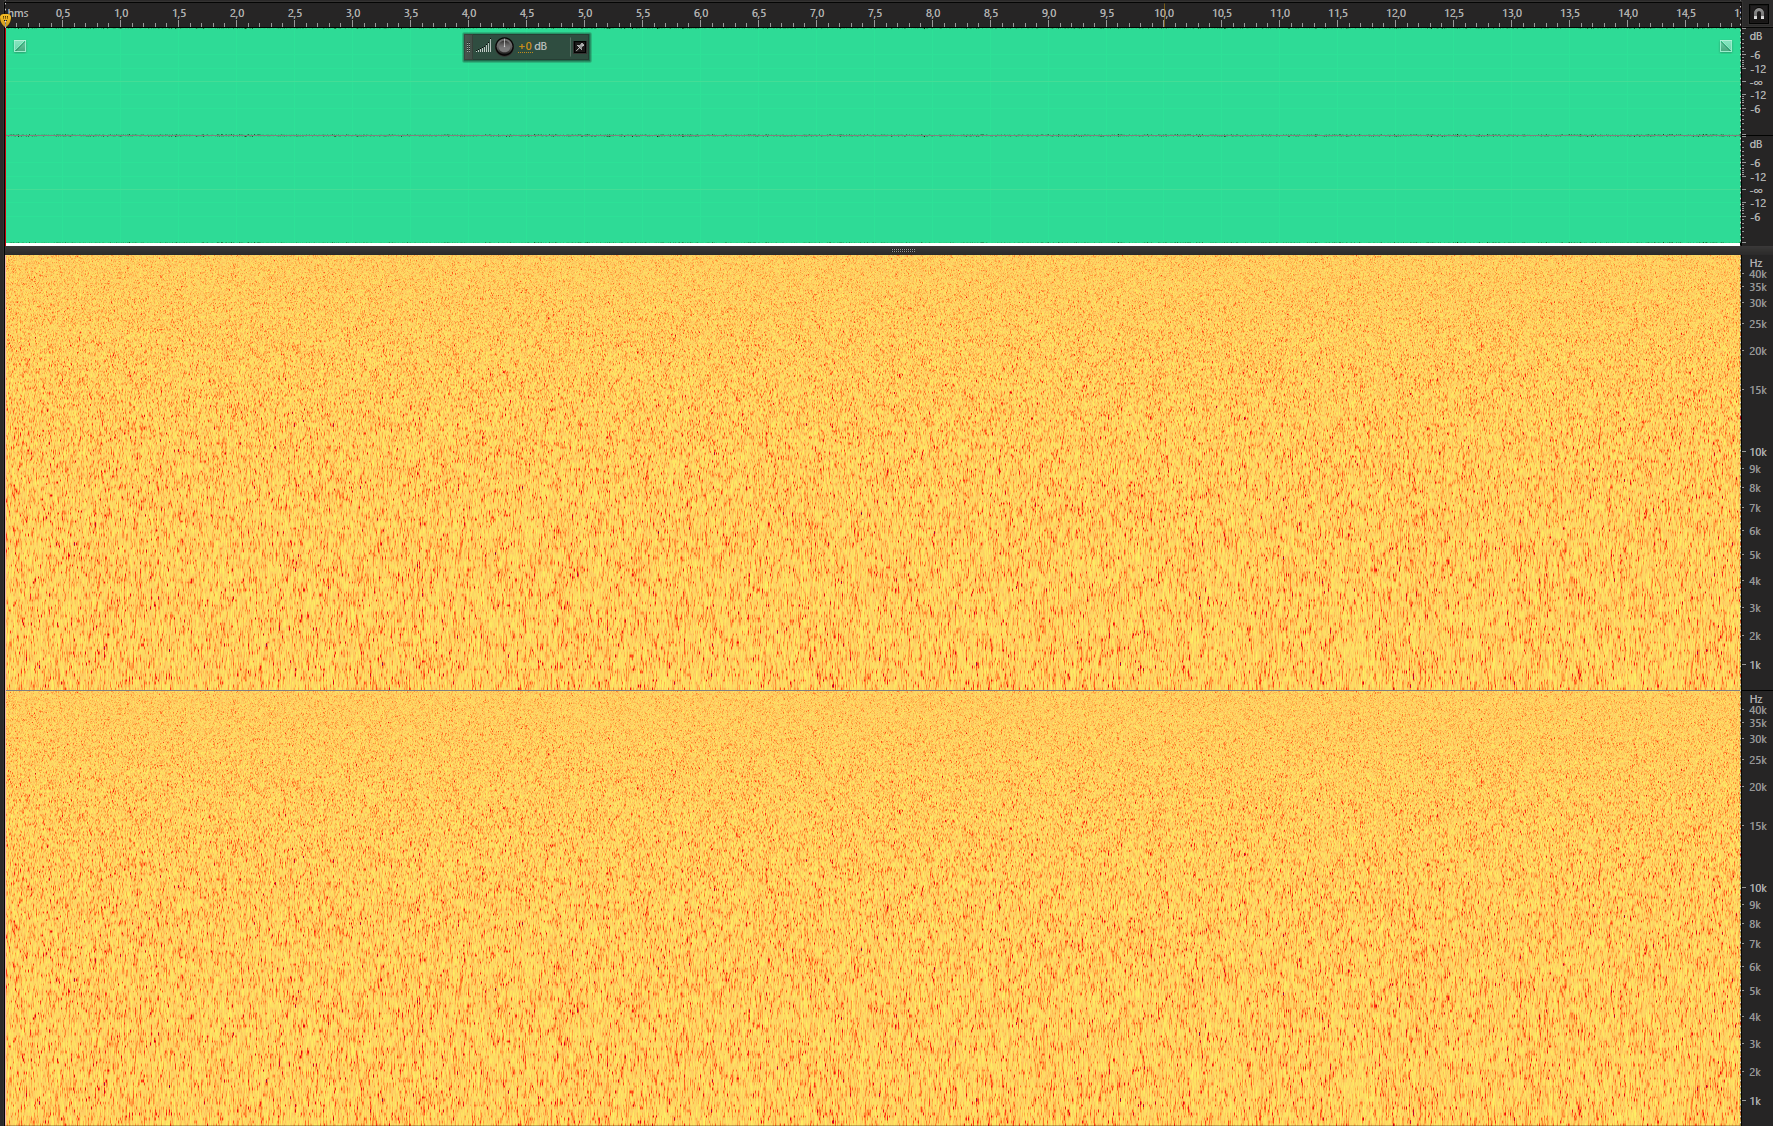Click the fade-out handle on the waveform
This screenshot has width=1773, height=1126.
click(x=1725, y=46)
